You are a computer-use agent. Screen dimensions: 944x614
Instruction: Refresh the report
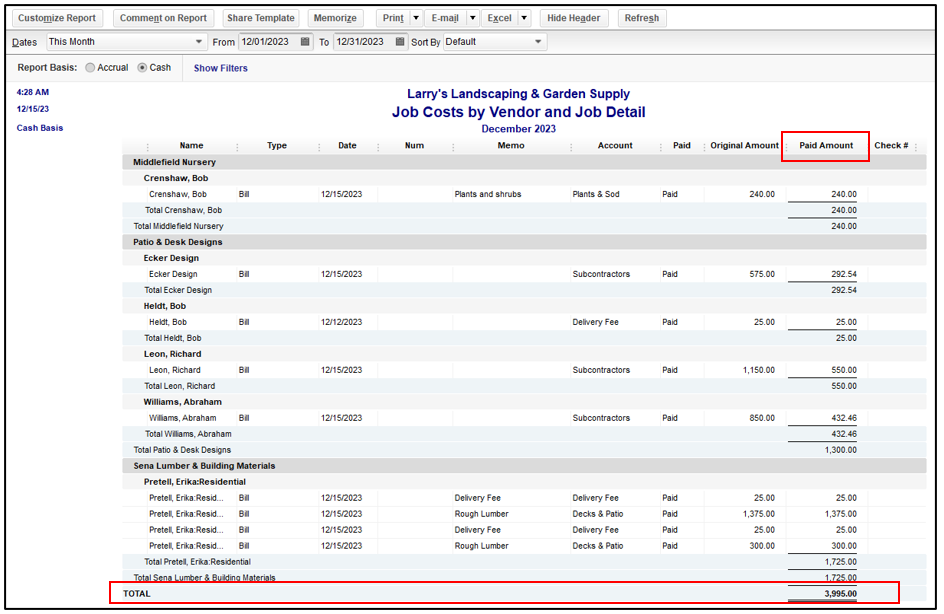[642, 18]
